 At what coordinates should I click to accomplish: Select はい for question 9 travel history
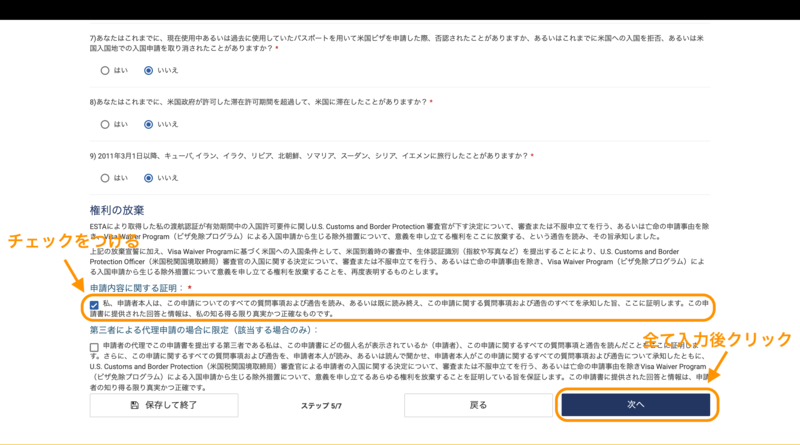point(105,178)
